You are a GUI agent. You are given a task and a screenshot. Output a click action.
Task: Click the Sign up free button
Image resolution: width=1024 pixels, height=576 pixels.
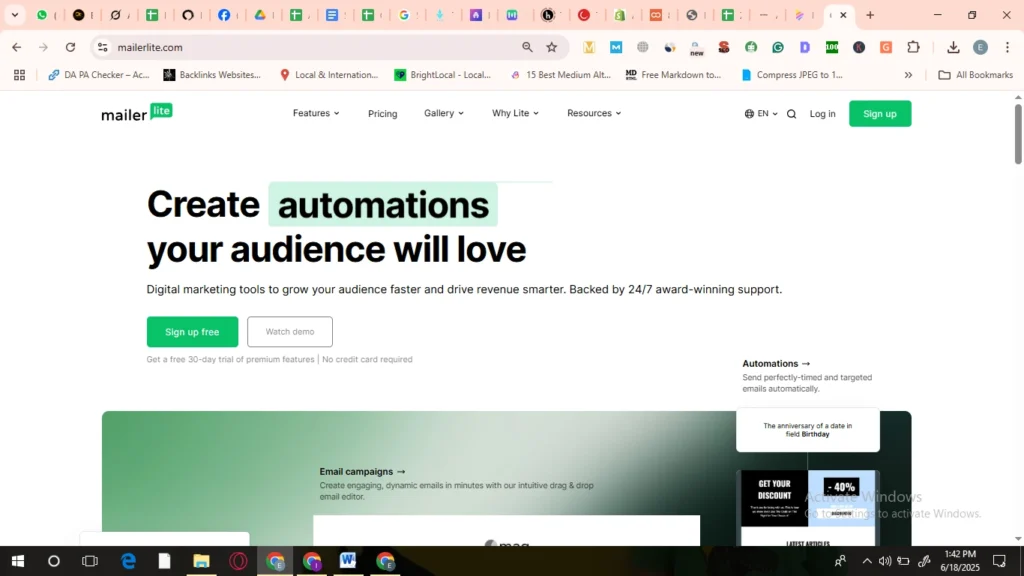point(192,332)
